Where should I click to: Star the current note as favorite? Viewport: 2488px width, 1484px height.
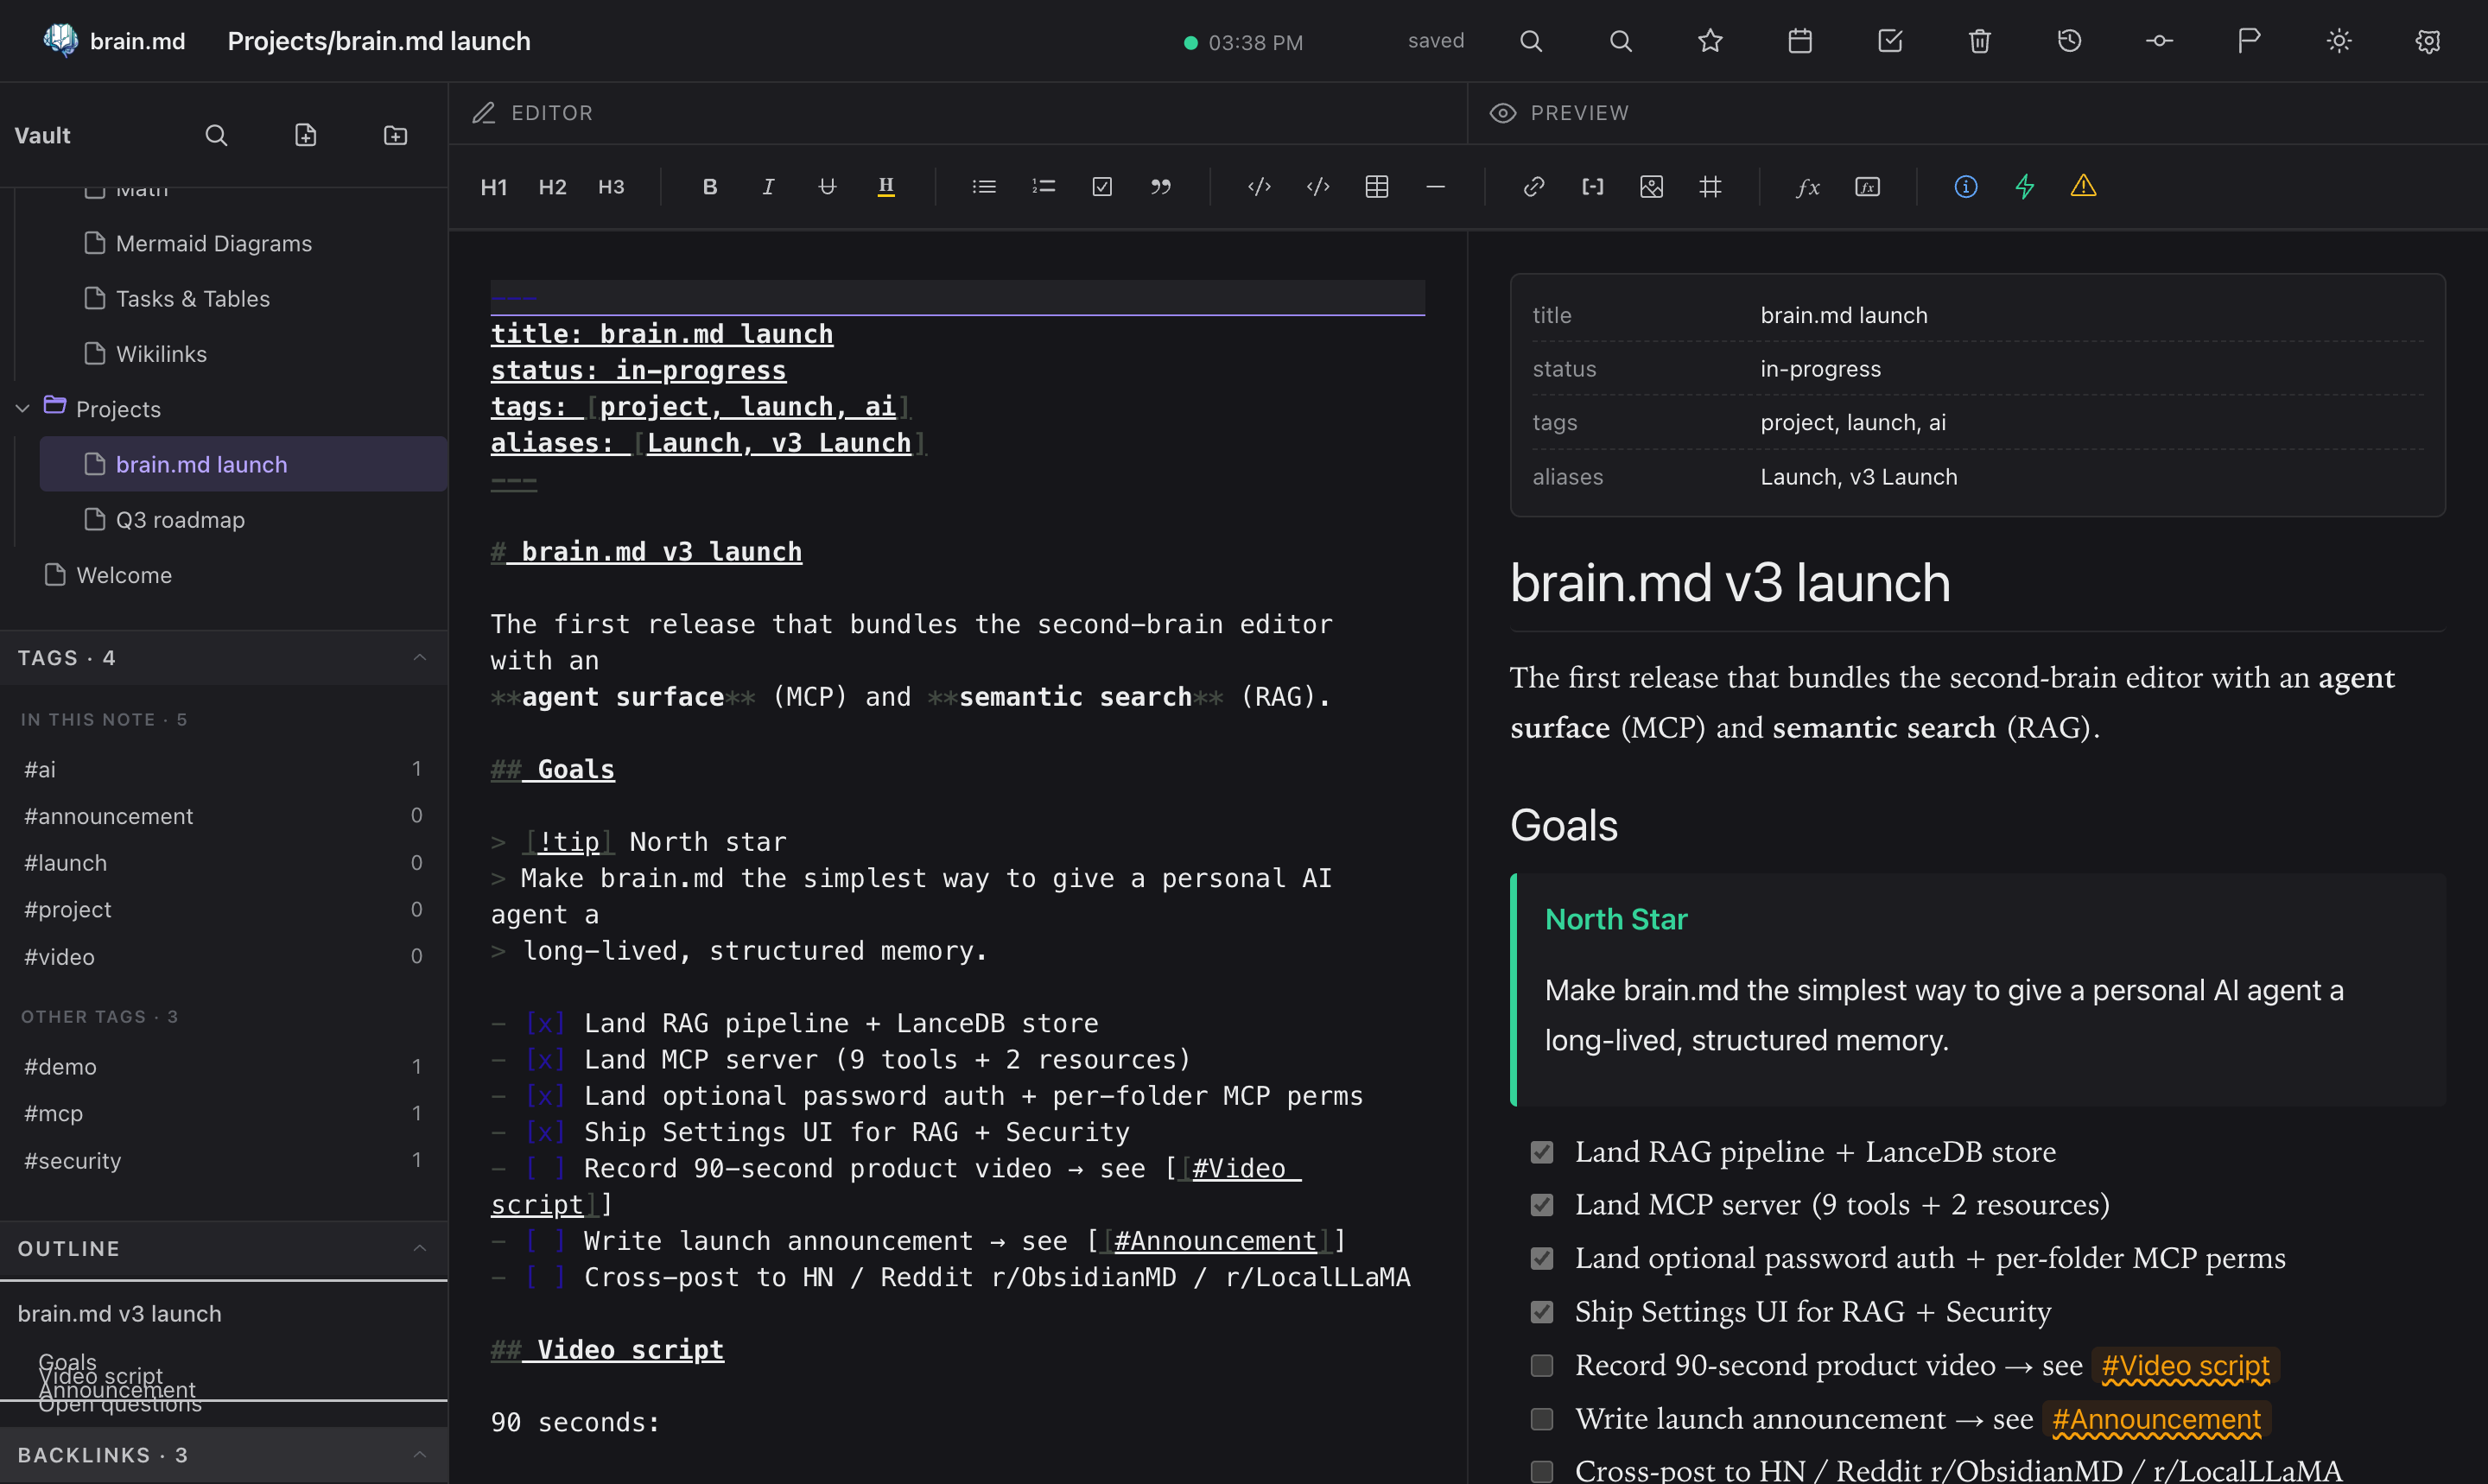coord(1710,41)
